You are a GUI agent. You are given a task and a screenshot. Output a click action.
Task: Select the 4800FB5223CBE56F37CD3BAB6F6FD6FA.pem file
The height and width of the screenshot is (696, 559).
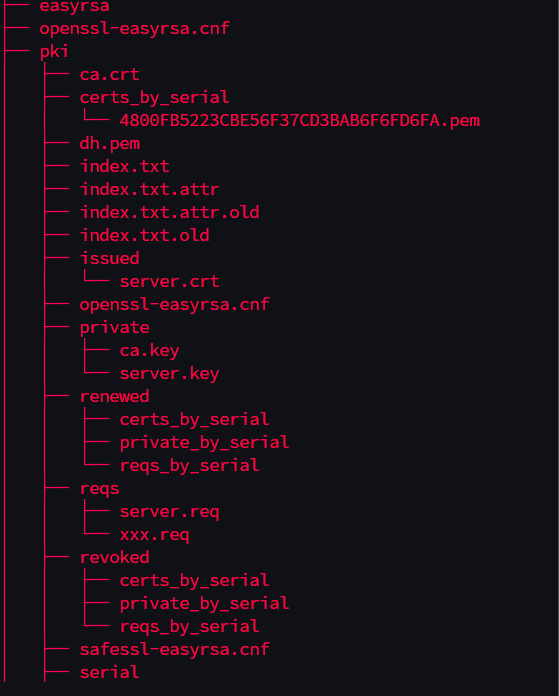[300, 120]
